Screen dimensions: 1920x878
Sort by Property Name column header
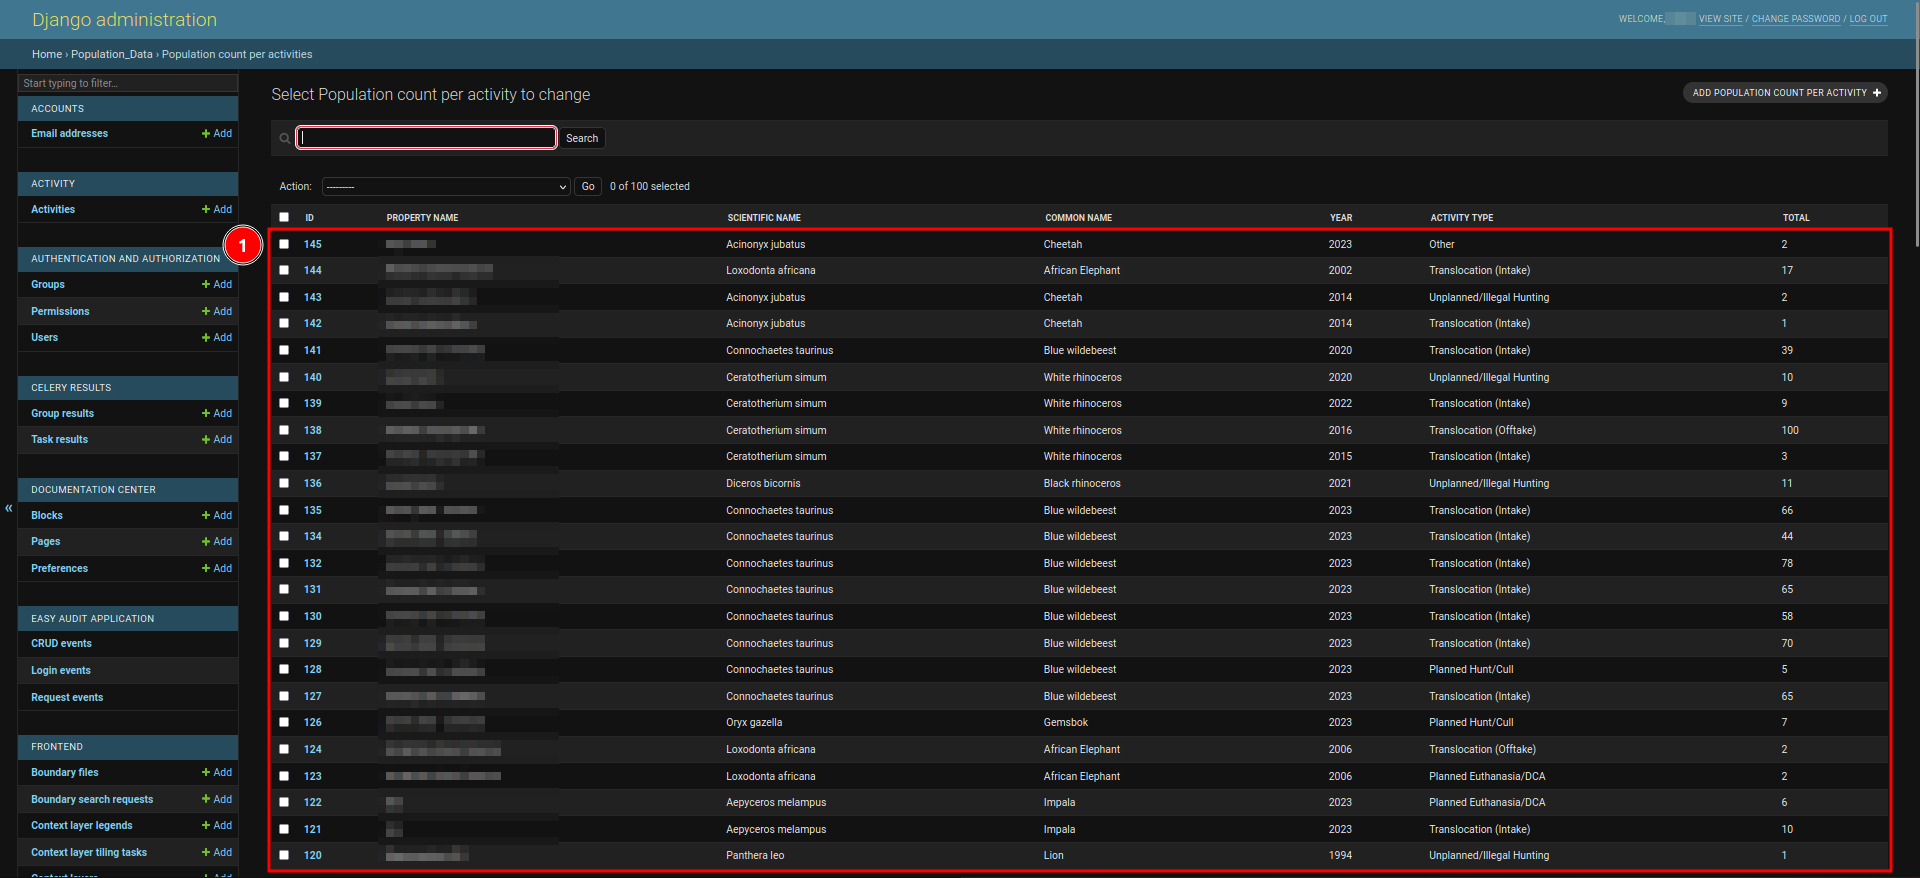coord(422,218)
